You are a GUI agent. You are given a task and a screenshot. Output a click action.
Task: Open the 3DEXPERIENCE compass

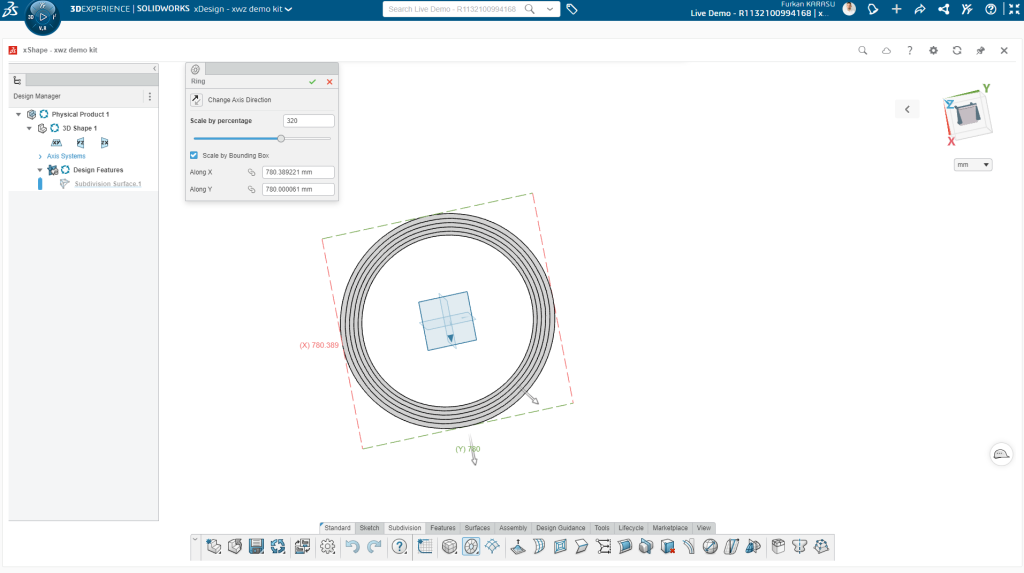coord(42,17)
